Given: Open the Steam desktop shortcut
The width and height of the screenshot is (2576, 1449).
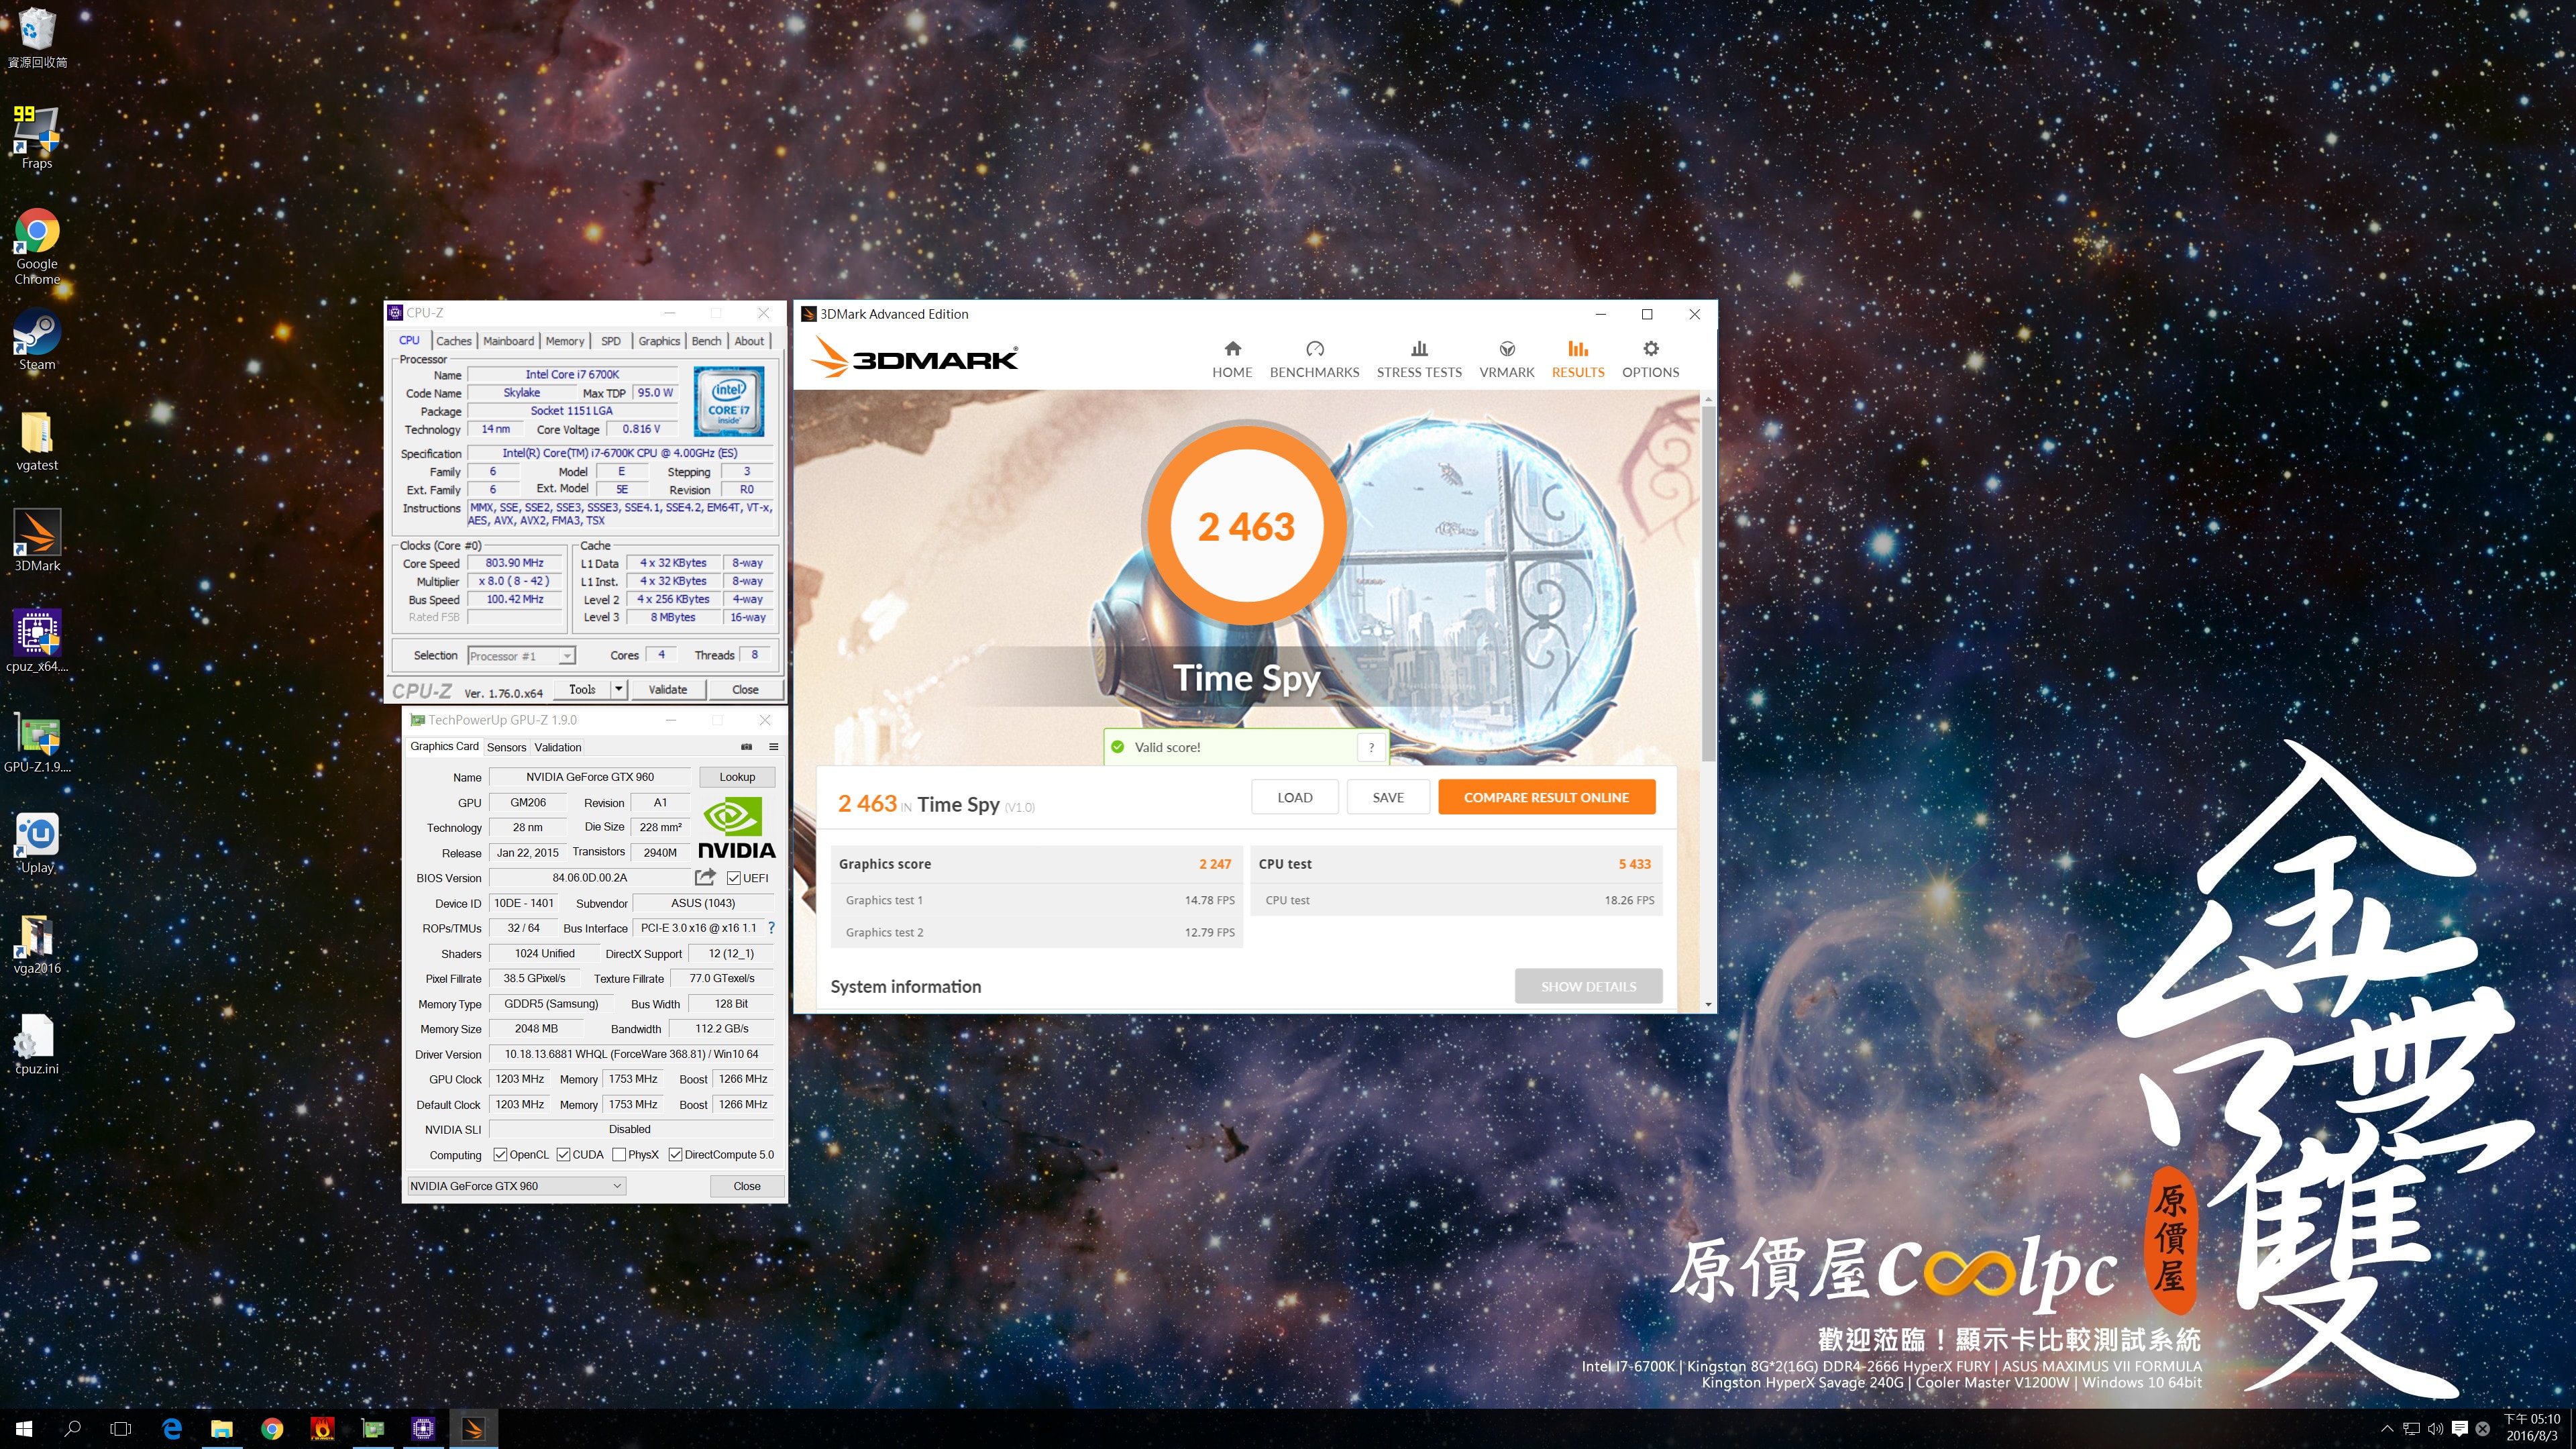Looking at the screenshot, I should pyautogui.click(x=37, y=340).
